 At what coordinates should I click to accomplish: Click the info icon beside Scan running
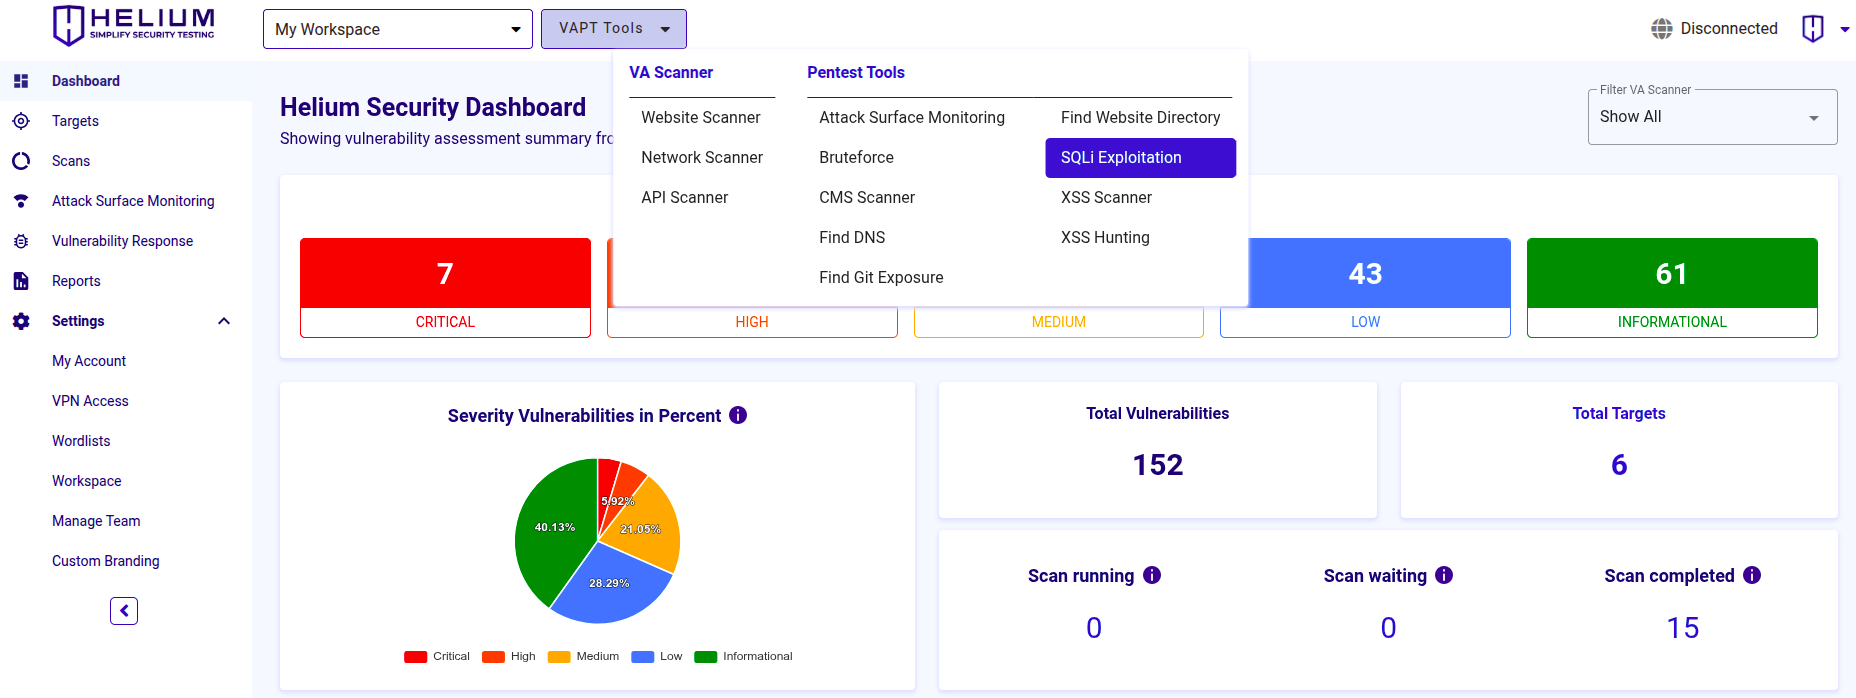click(1152, 575)
